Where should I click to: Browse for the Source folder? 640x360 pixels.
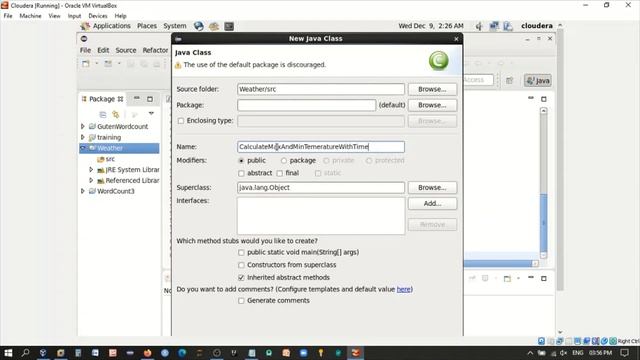coord(432,89)
